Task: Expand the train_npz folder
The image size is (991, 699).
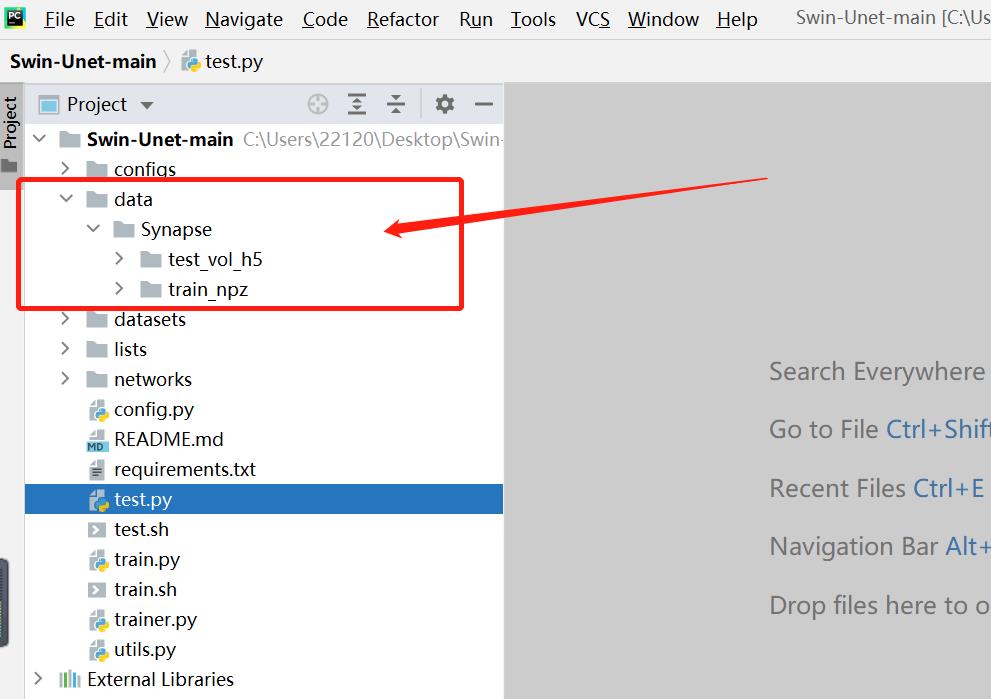Action: coord(119,289)
